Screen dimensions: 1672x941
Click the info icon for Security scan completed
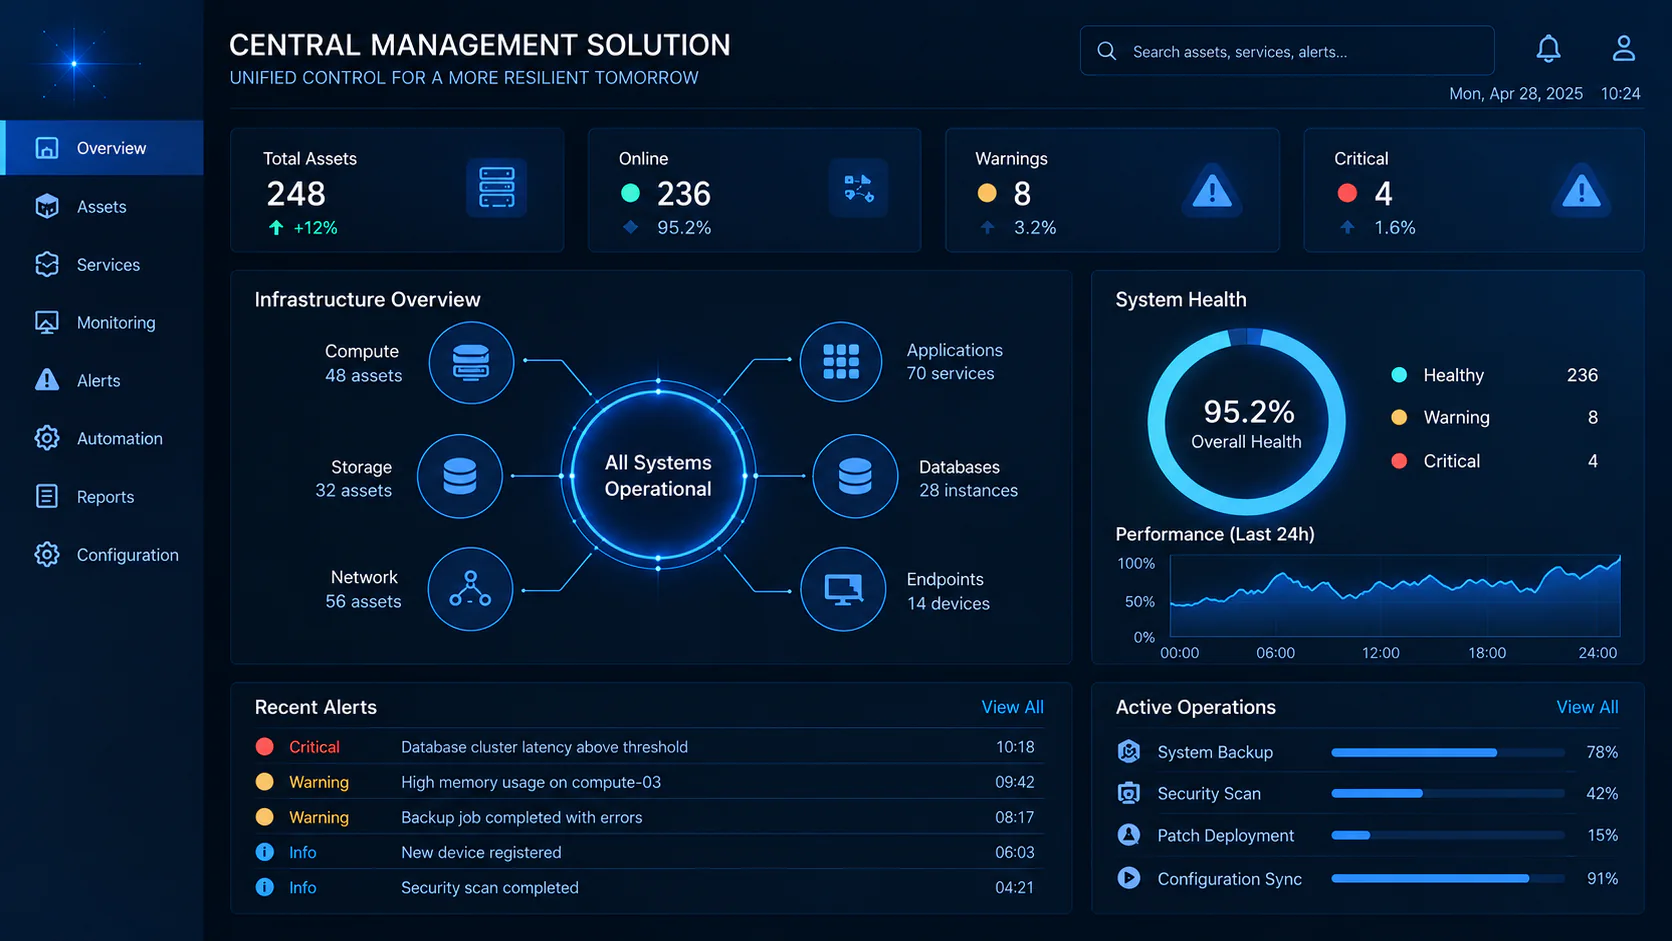(264, 887)
